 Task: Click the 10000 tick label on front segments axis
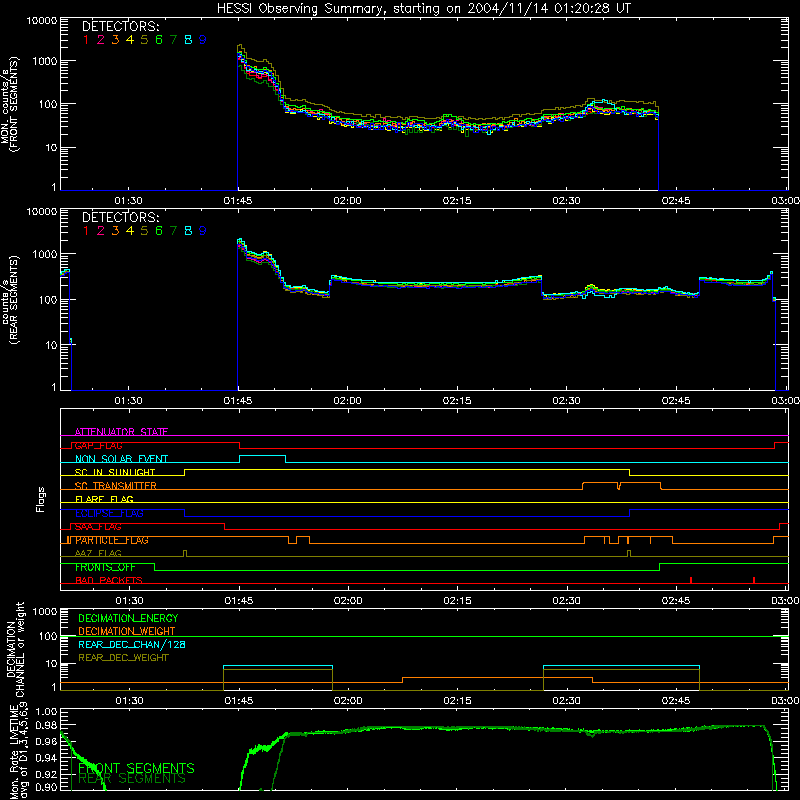[42, 20]
